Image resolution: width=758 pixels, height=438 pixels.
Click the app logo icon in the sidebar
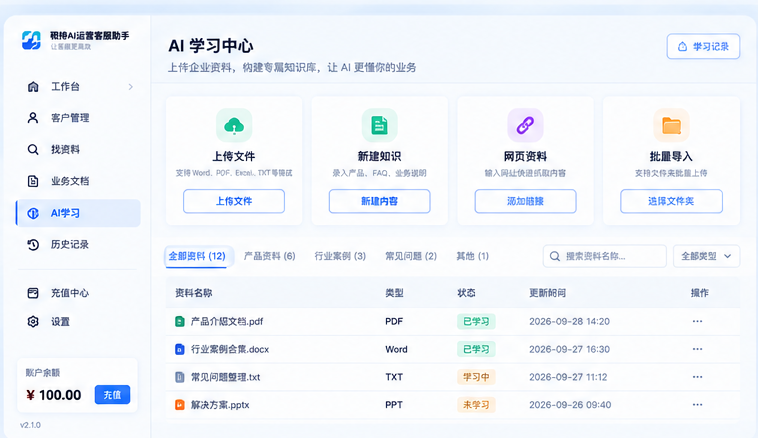point(31,40)
